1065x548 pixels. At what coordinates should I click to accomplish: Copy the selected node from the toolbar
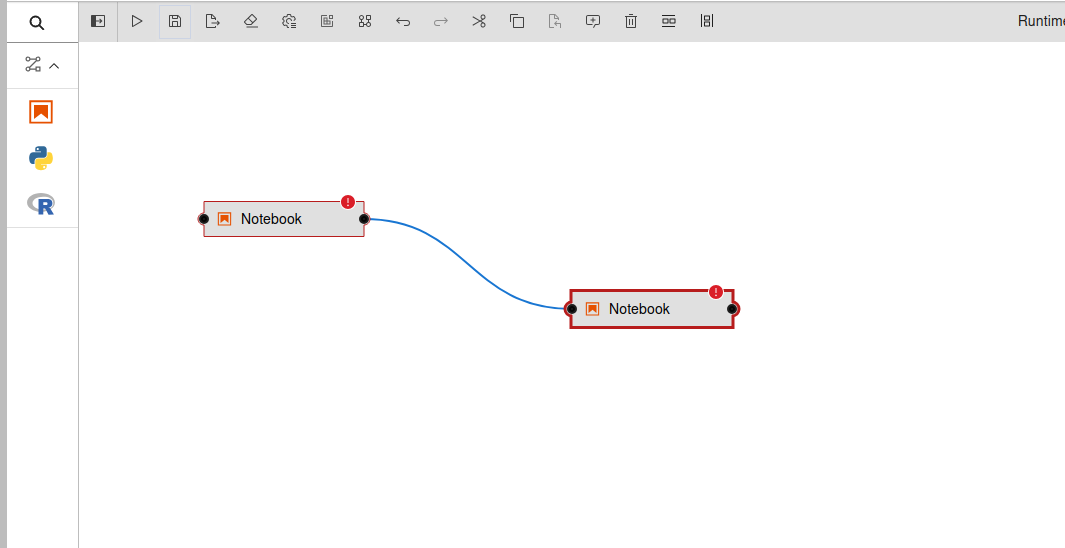(x=517, y=21)
